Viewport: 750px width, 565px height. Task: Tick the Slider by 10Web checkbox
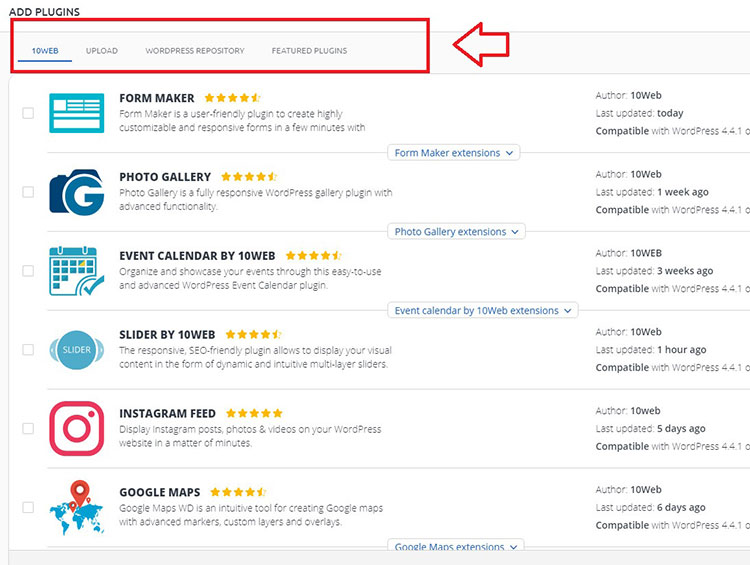tap(28, 350)
